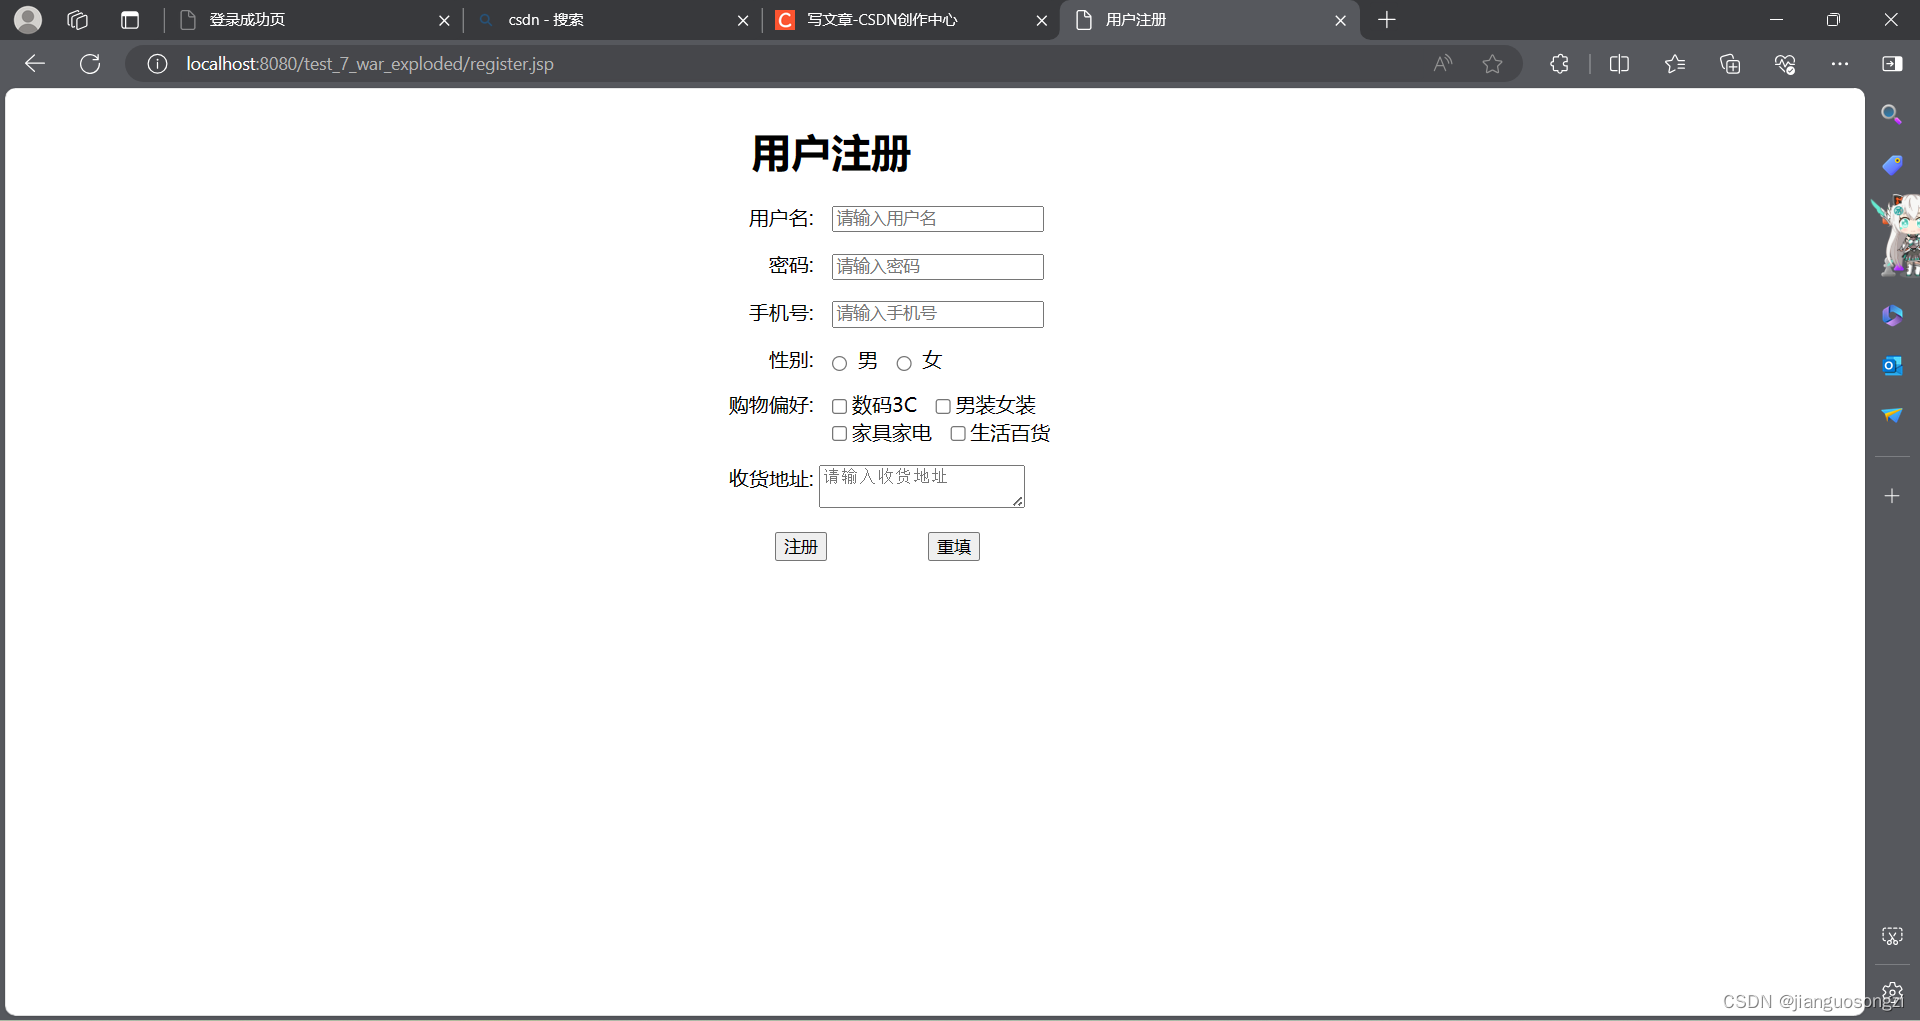Toggle the sidebar panel icon in toolbar
The width and height of the screenshot is (1920, 1021).
tap(1892, 64)
